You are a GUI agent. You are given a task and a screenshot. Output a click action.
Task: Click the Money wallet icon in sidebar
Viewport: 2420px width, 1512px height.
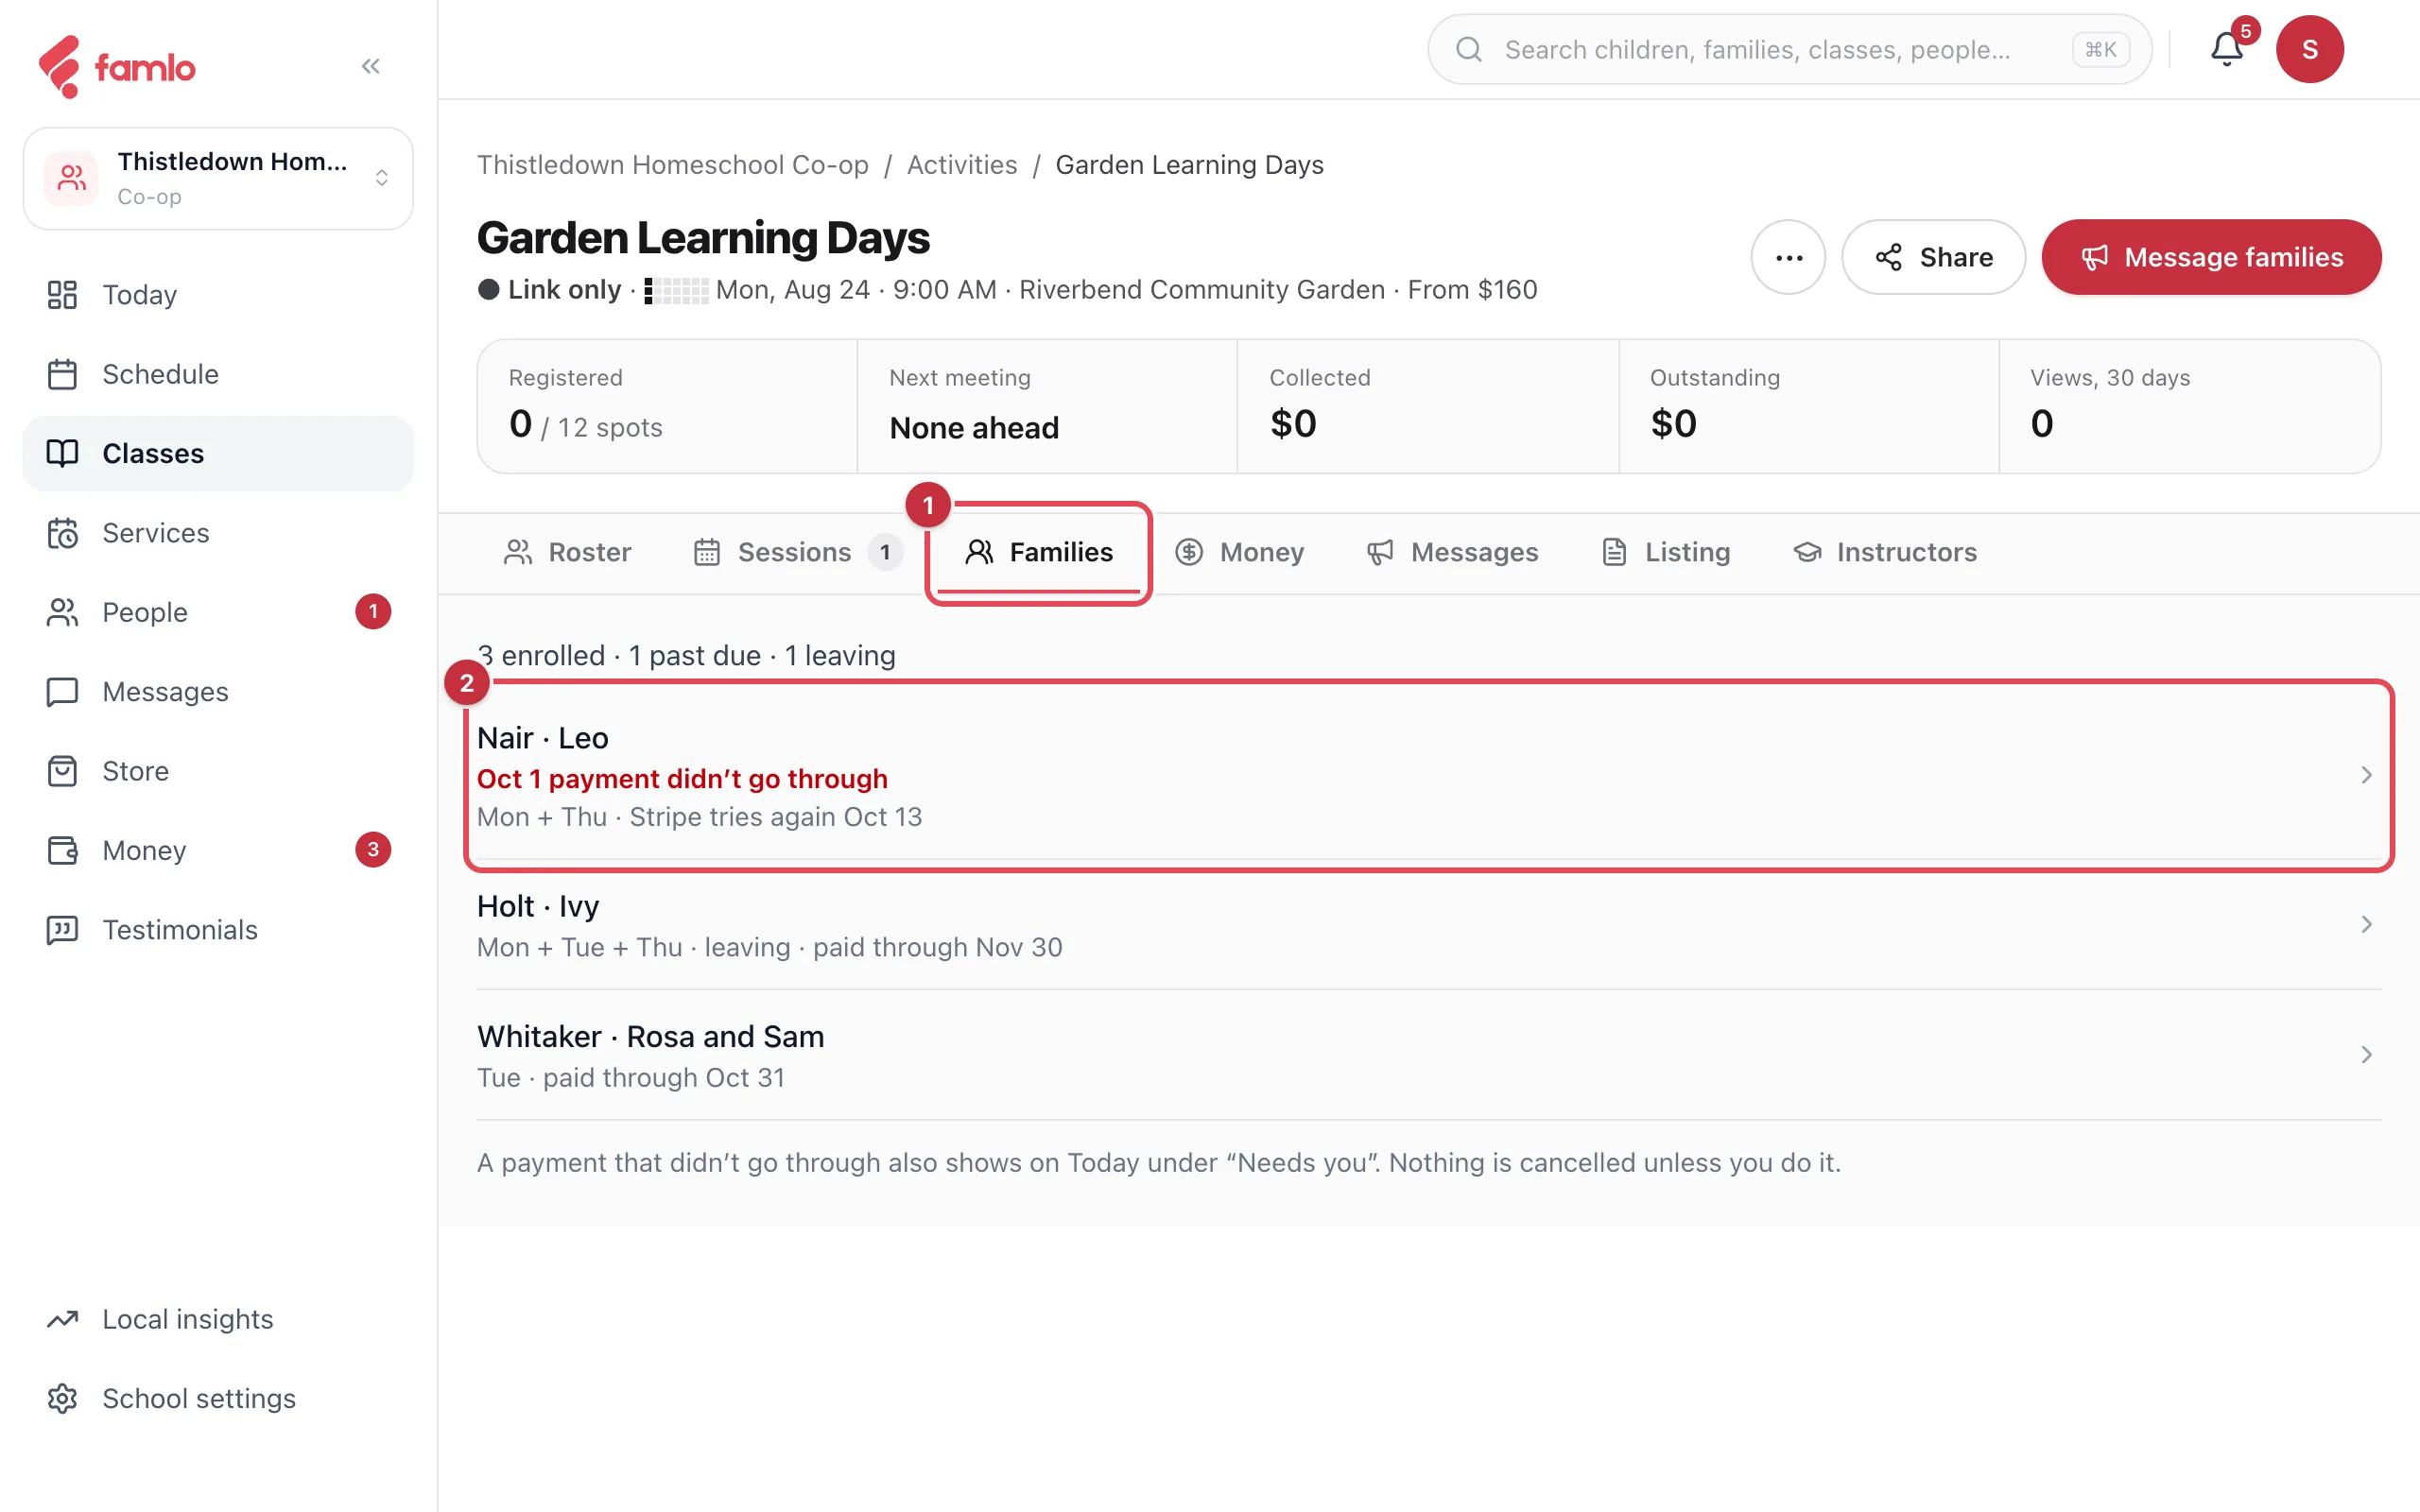coord(62,850)
